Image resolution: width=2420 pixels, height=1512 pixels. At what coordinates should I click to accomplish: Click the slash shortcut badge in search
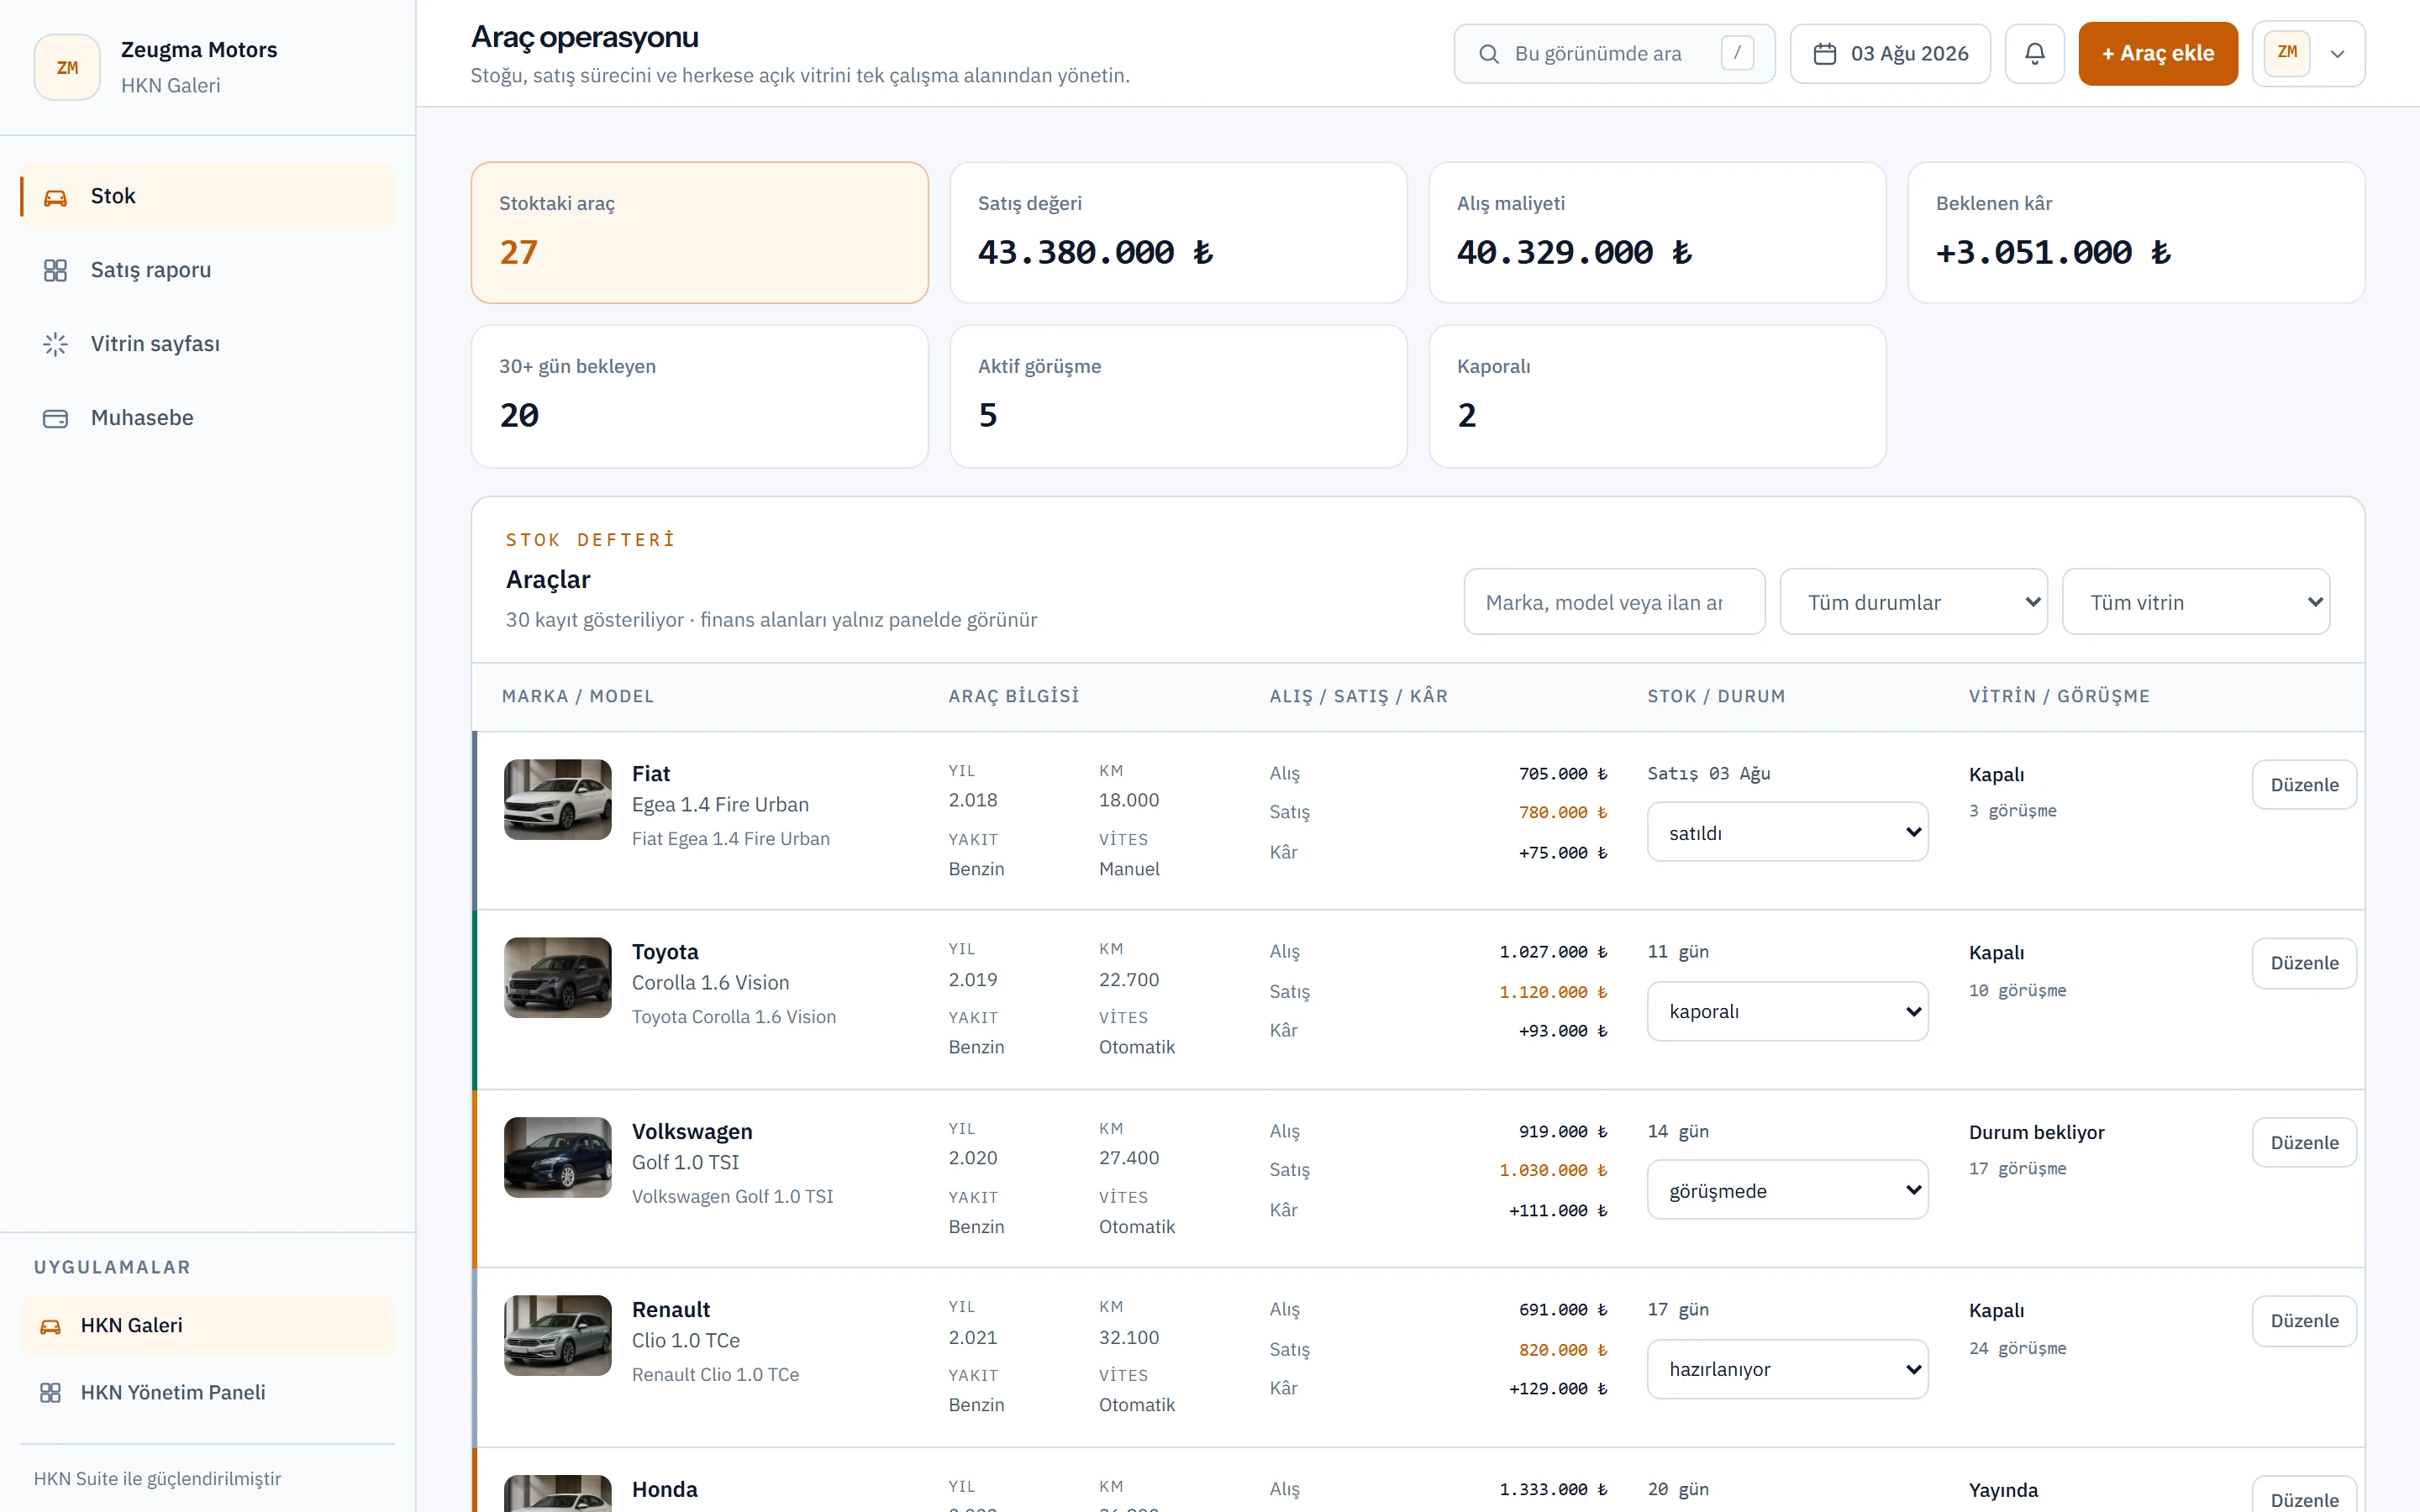tap(1737, 53)
